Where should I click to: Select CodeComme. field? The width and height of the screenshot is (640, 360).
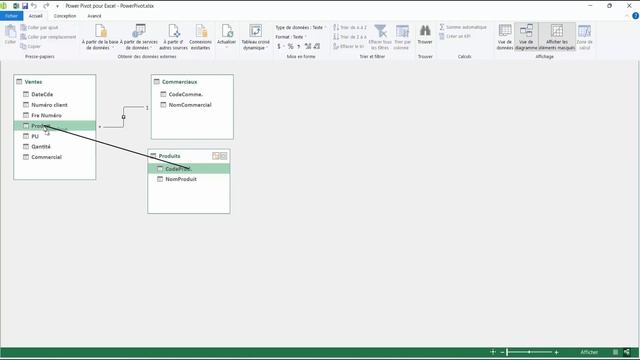[192, 94]
